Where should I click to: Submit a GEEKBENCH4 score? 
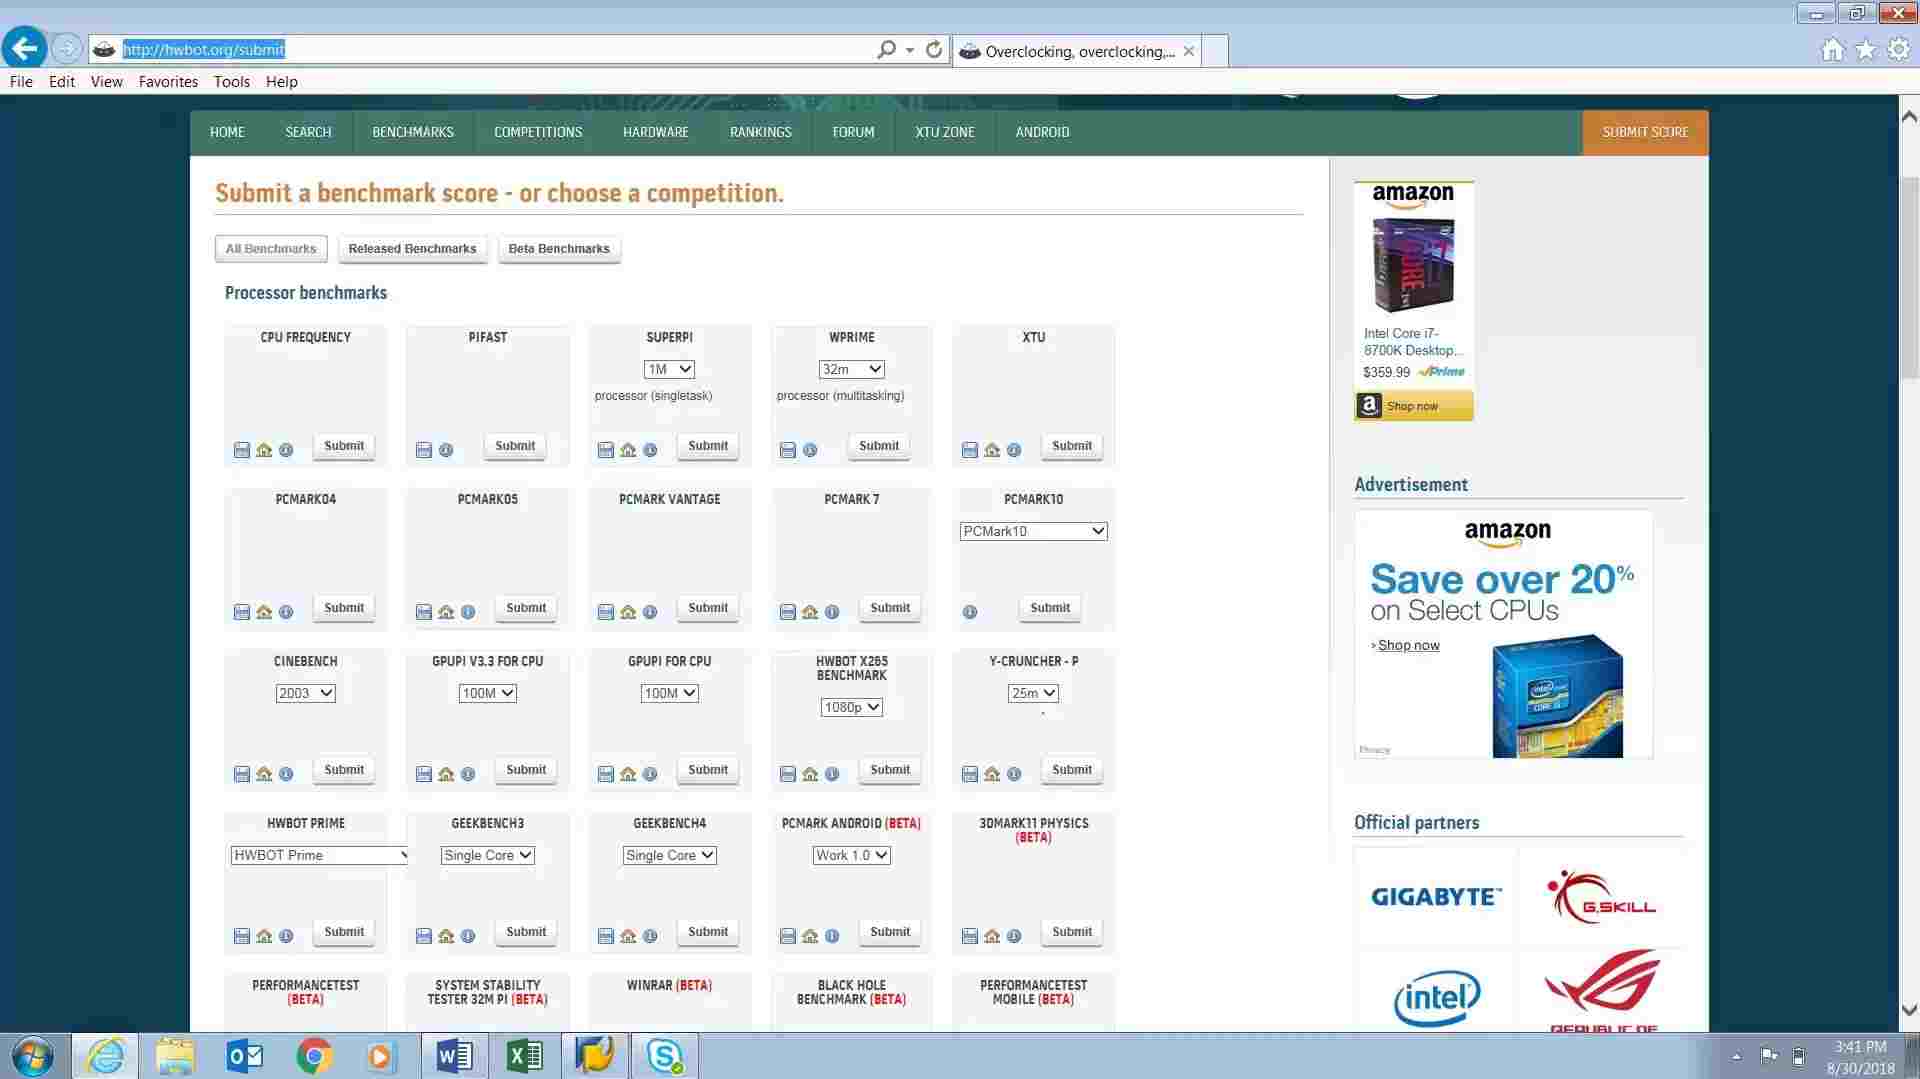click(708, 932)
